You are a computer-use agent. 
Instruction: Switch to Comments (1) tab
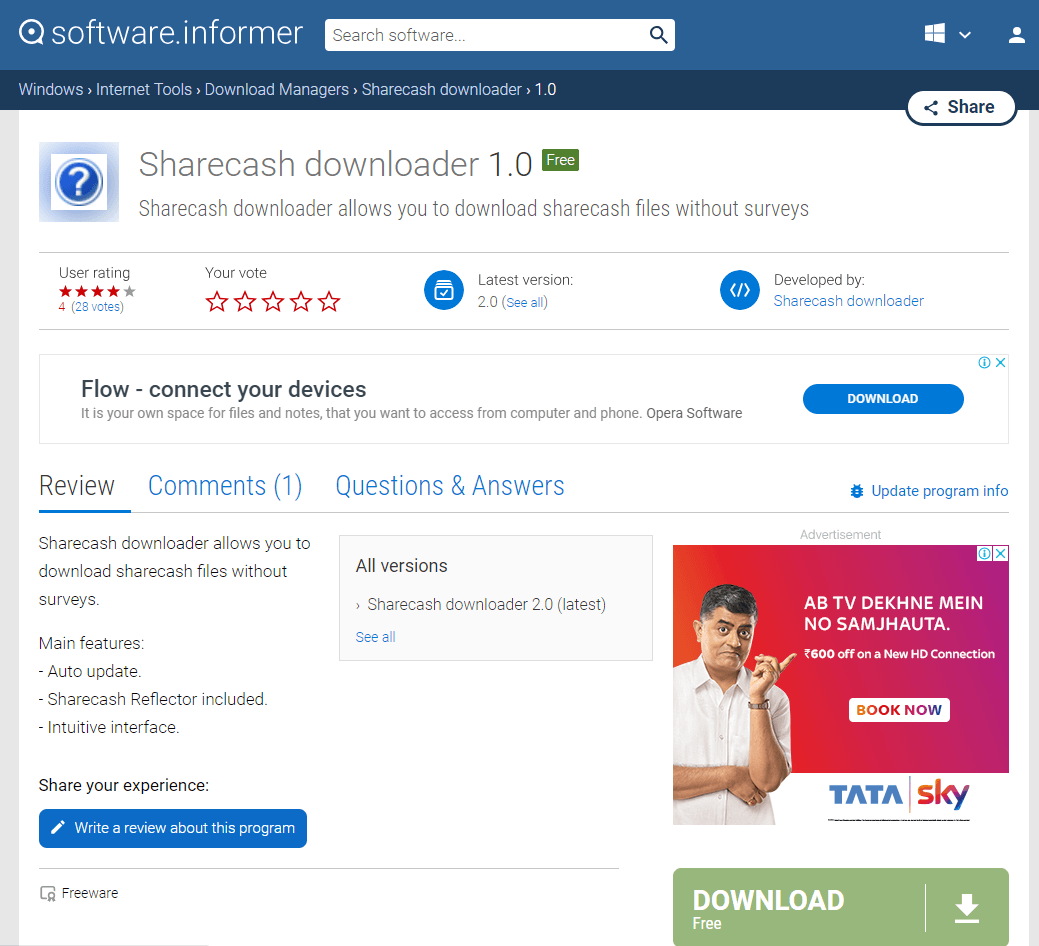(225, 486)
